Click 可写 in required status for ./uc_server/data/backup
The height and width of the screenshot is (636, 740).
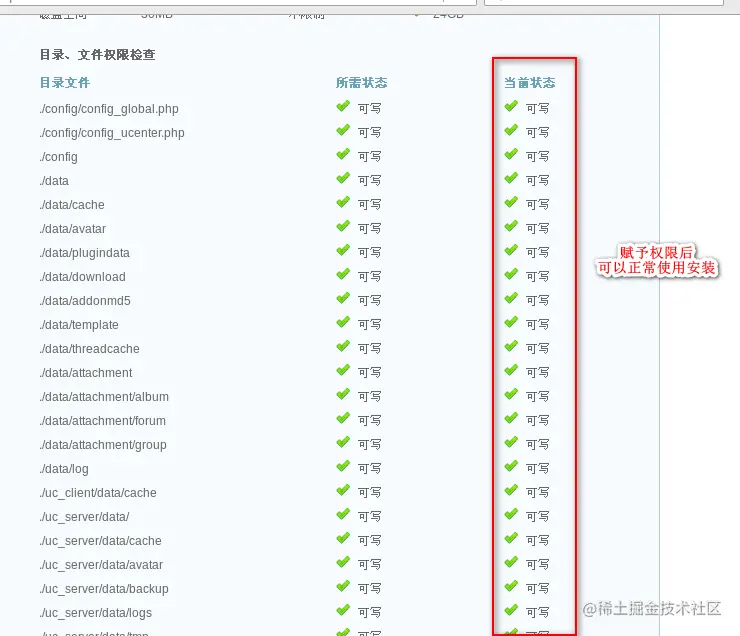coord(370,588)
